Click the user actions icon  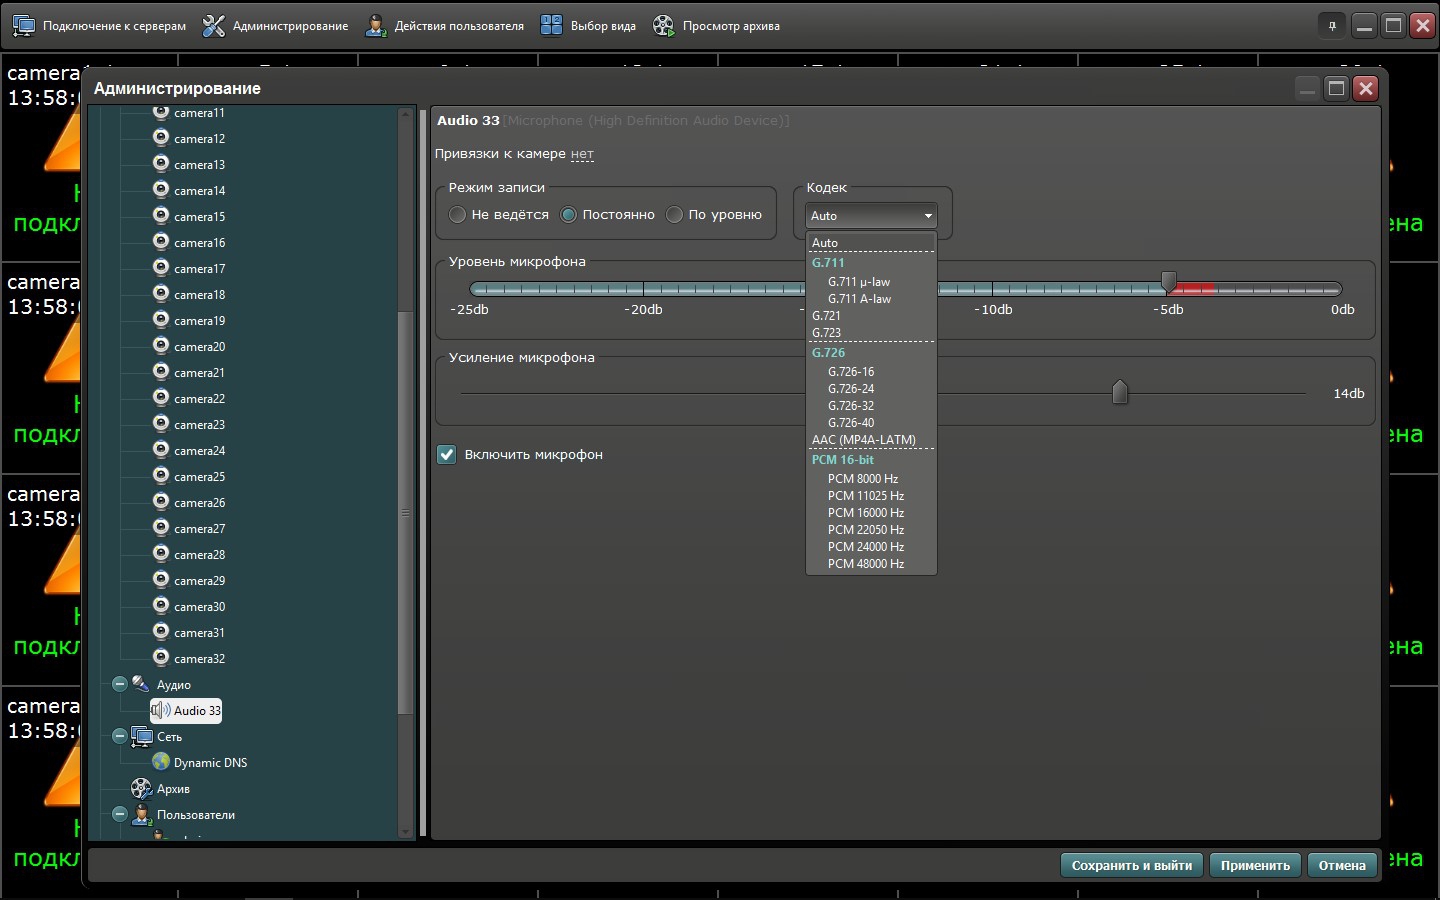[x=376, y=26]
